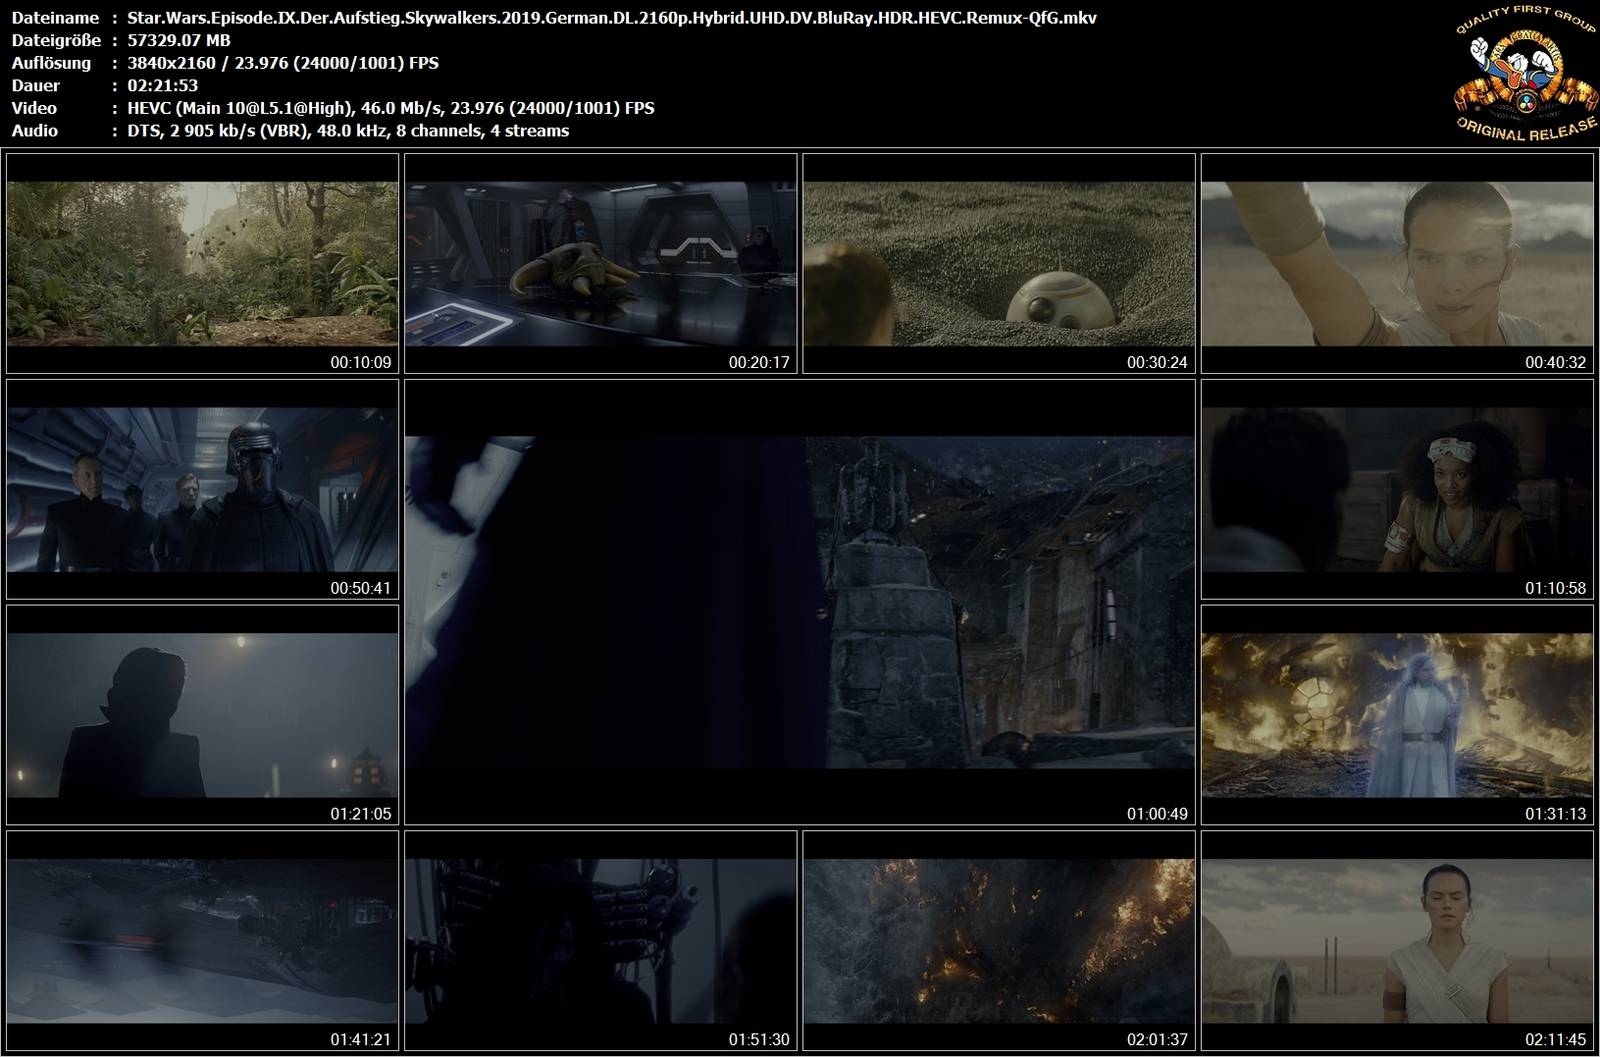Click the HEVC video codec info line
Viewport: 1600px width, 1057px height.
(391, 108)
